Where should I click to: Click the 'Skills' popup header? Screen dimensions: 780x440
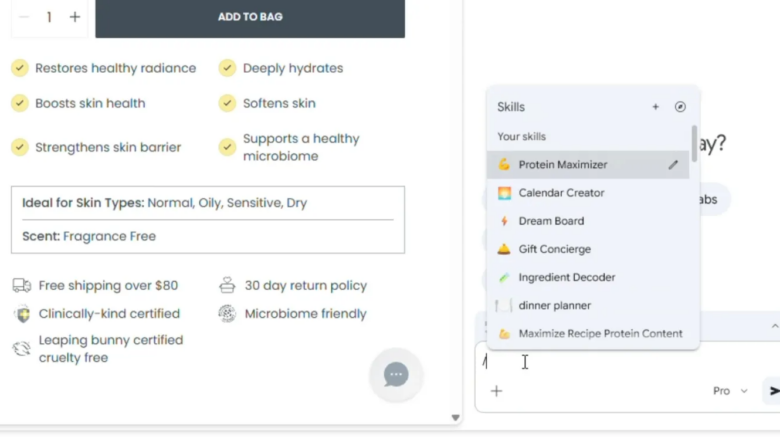click(511, 107)
